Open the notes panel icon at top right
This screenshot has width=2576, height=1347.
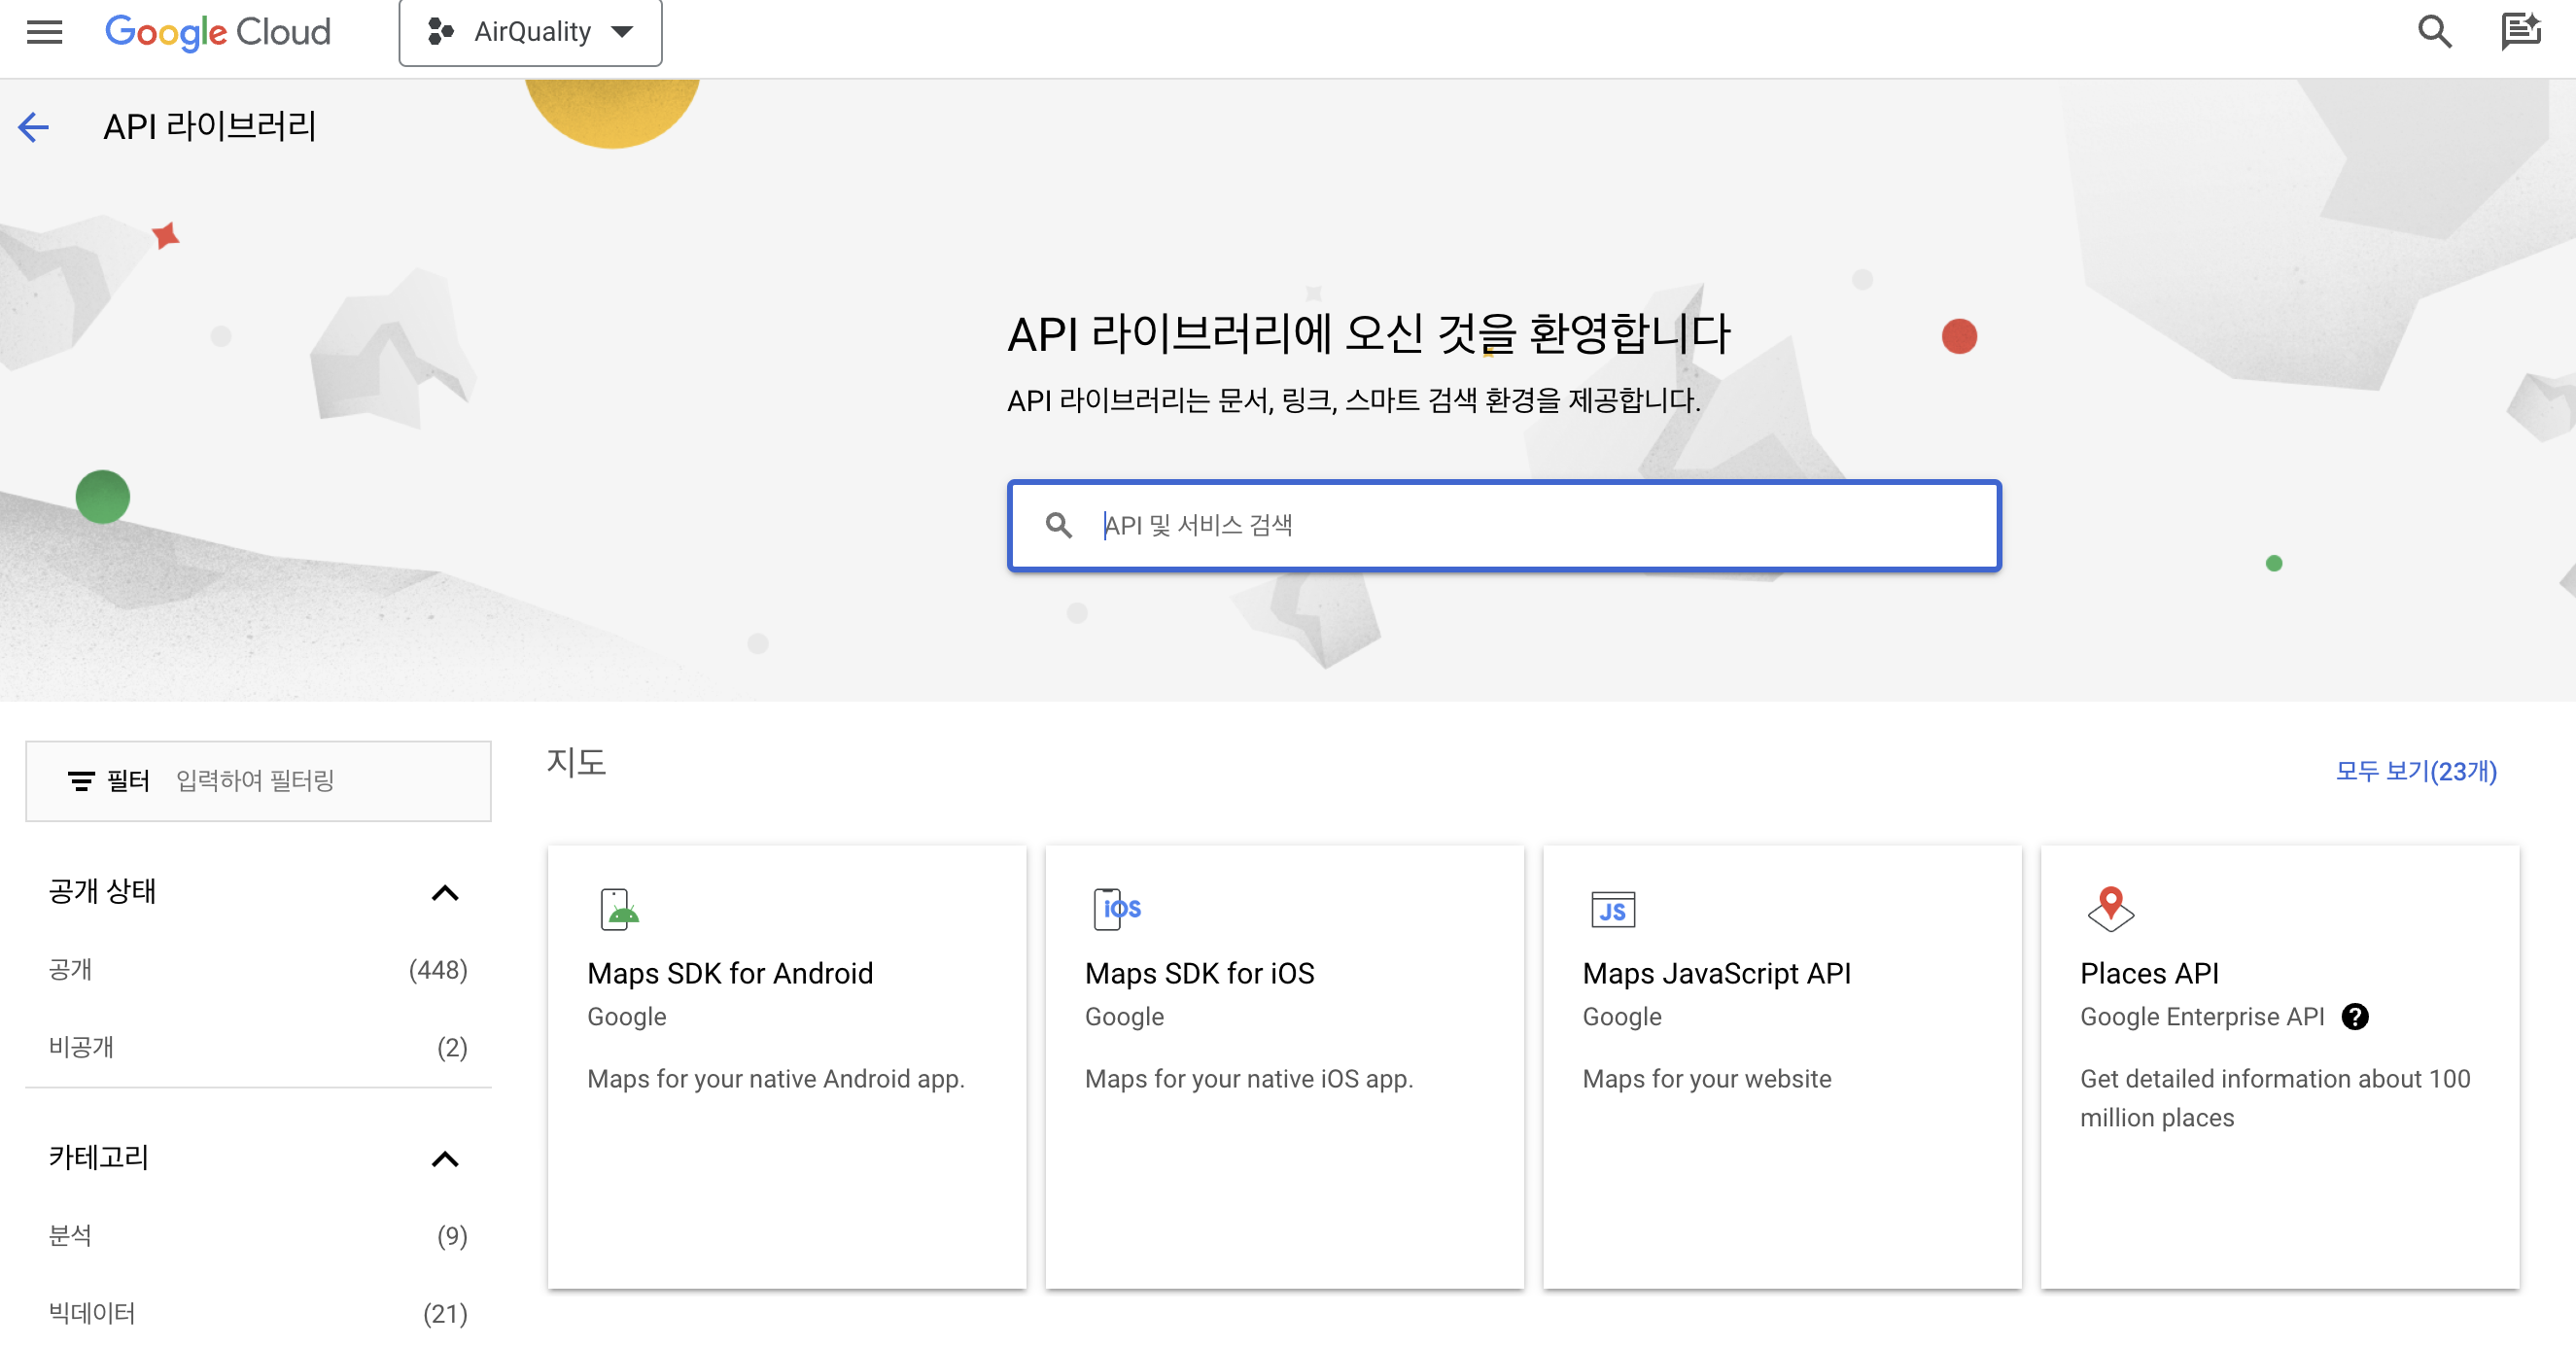point(2520,32)
